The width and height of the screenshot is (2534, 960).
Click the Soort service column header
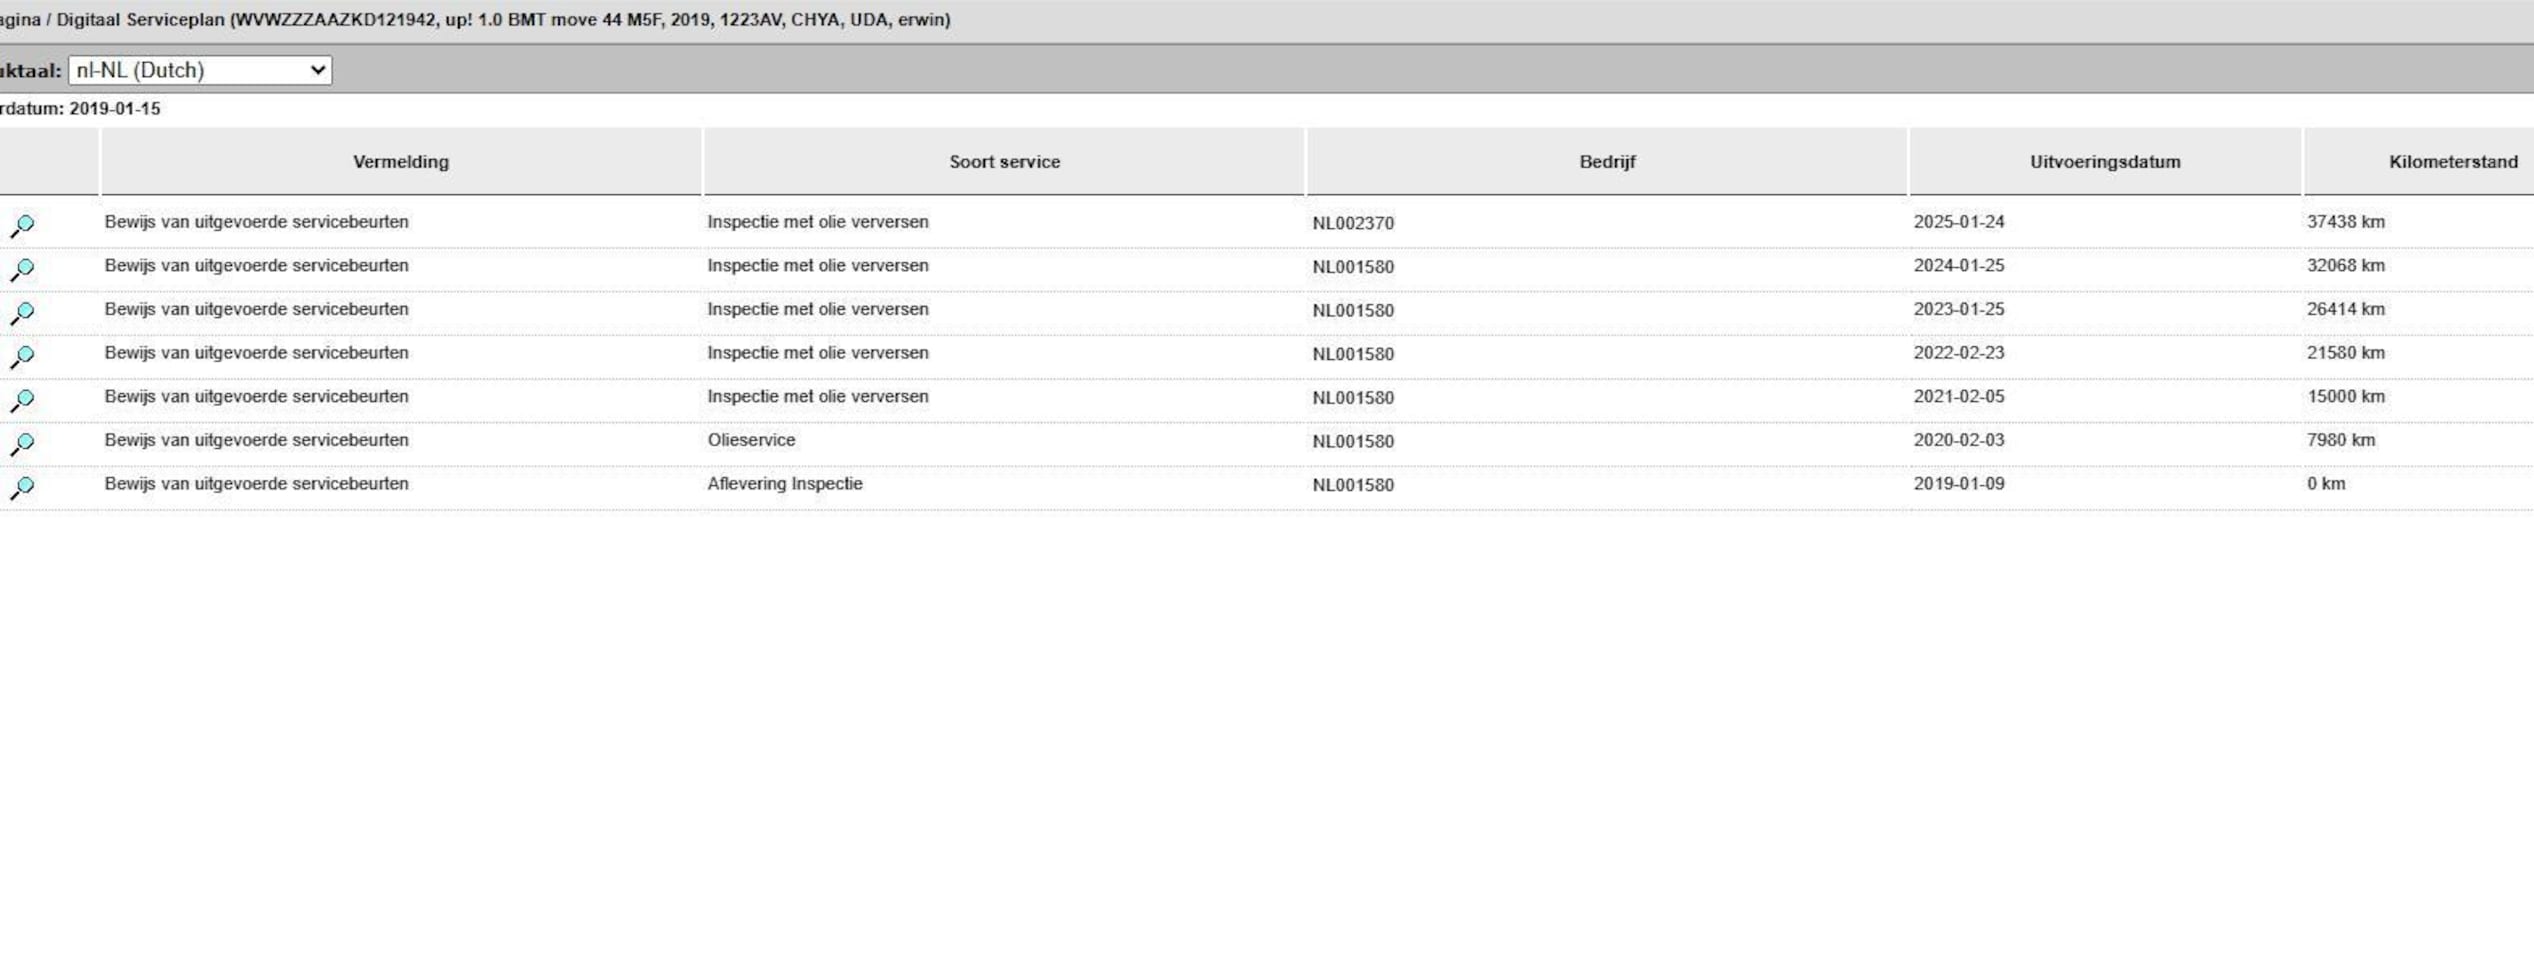tap(1004, 162)
